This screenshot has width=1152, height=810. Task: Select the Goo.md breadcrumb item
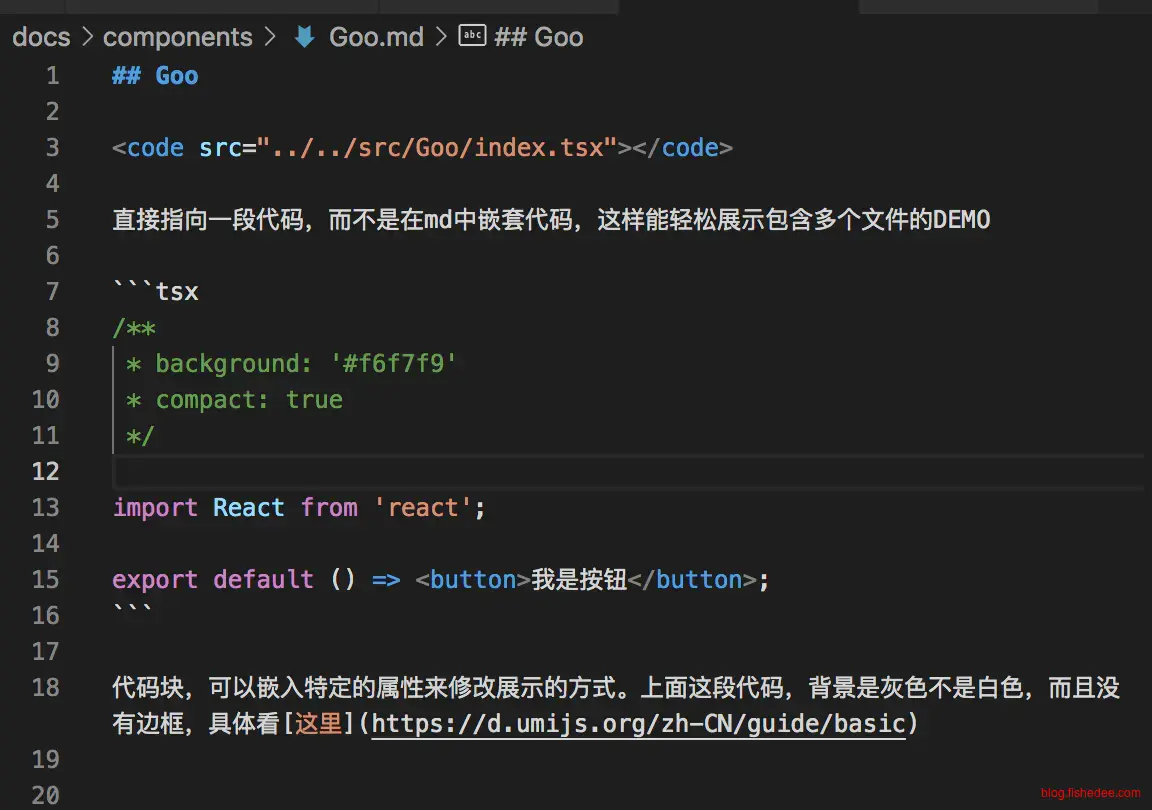(x=376, y=37)
